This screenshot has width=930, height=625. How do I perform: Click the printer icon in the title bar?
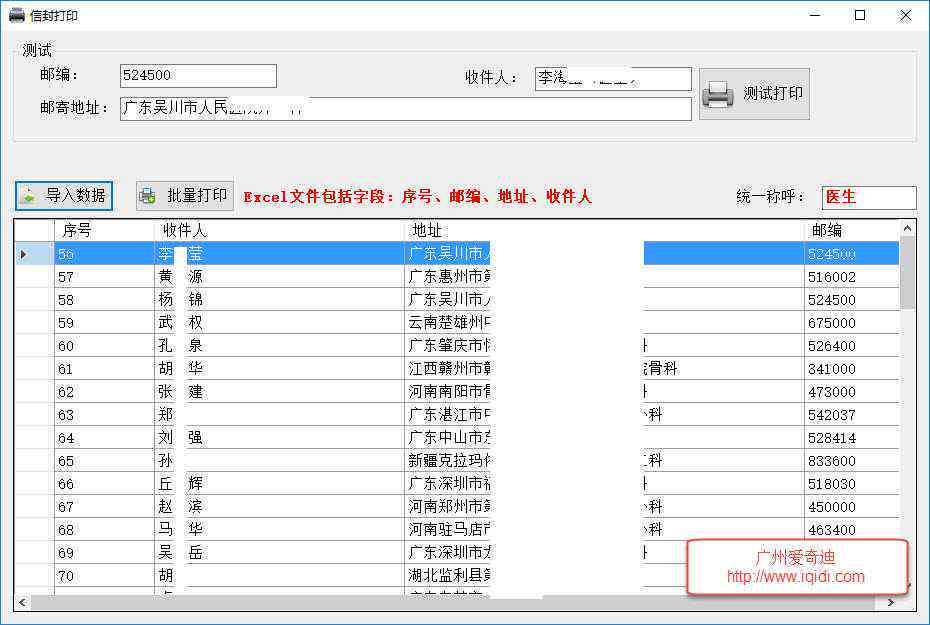(x=17, y=15)
